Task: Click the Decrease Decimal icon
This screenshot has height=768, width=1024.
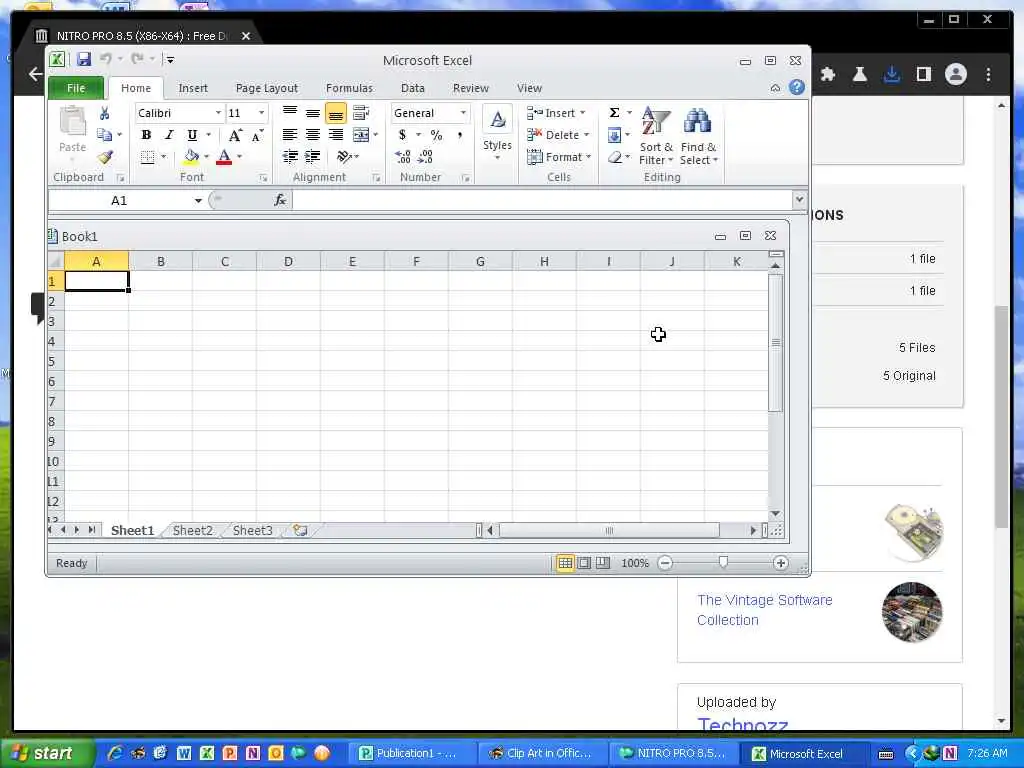Action: click(425, 157)
